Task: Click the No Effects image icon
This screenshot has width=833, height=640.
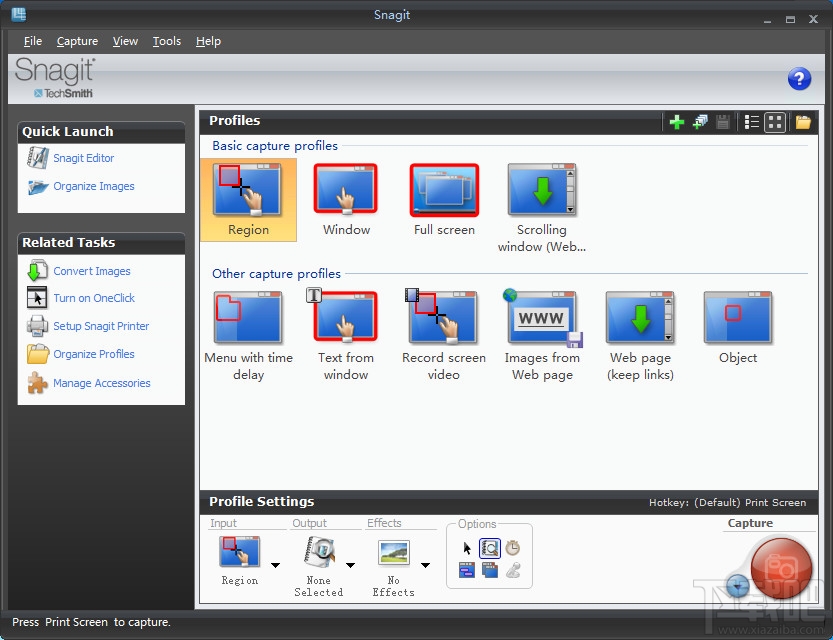Action: (x=394, y=552)
